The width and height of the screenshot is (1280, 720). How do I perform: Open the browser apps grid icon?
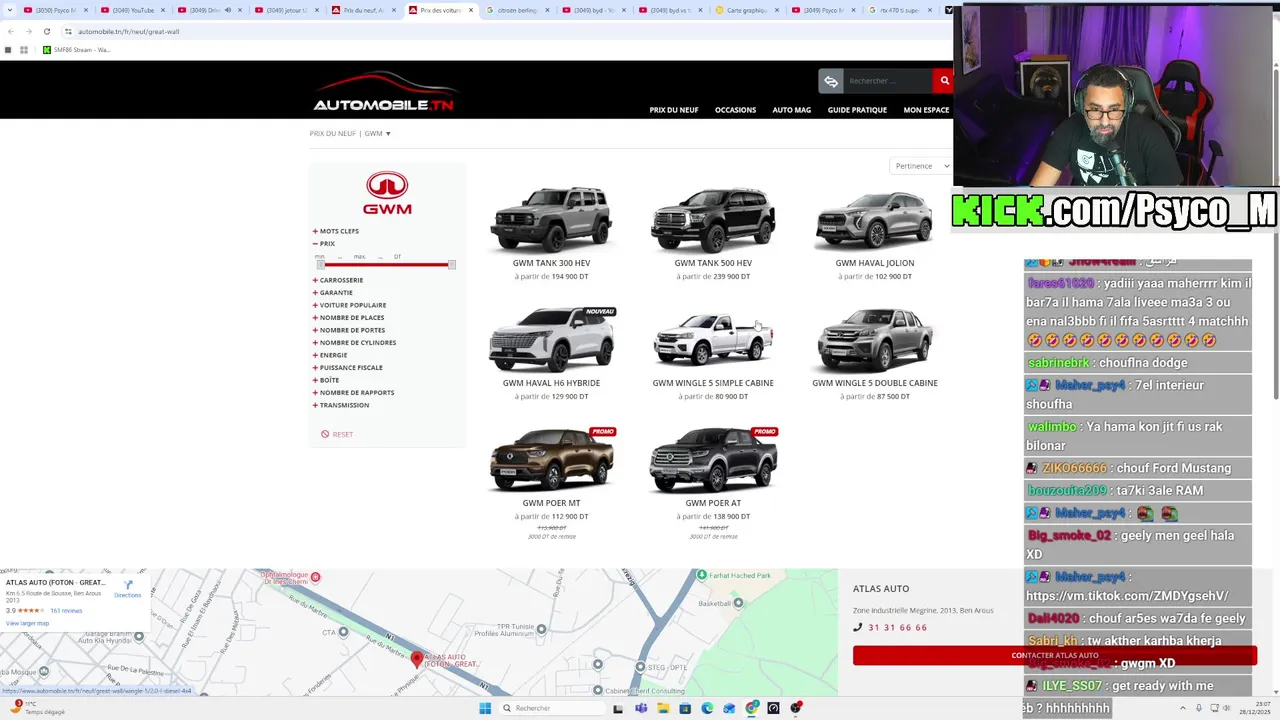pos(24,50)
